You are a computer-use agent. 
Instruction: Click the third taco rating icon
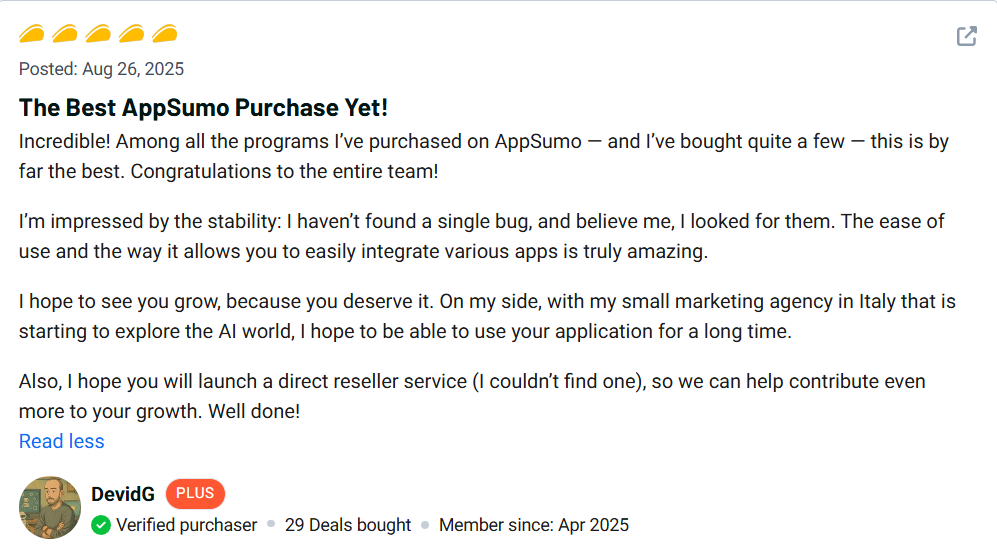click(x=98, y=34)
